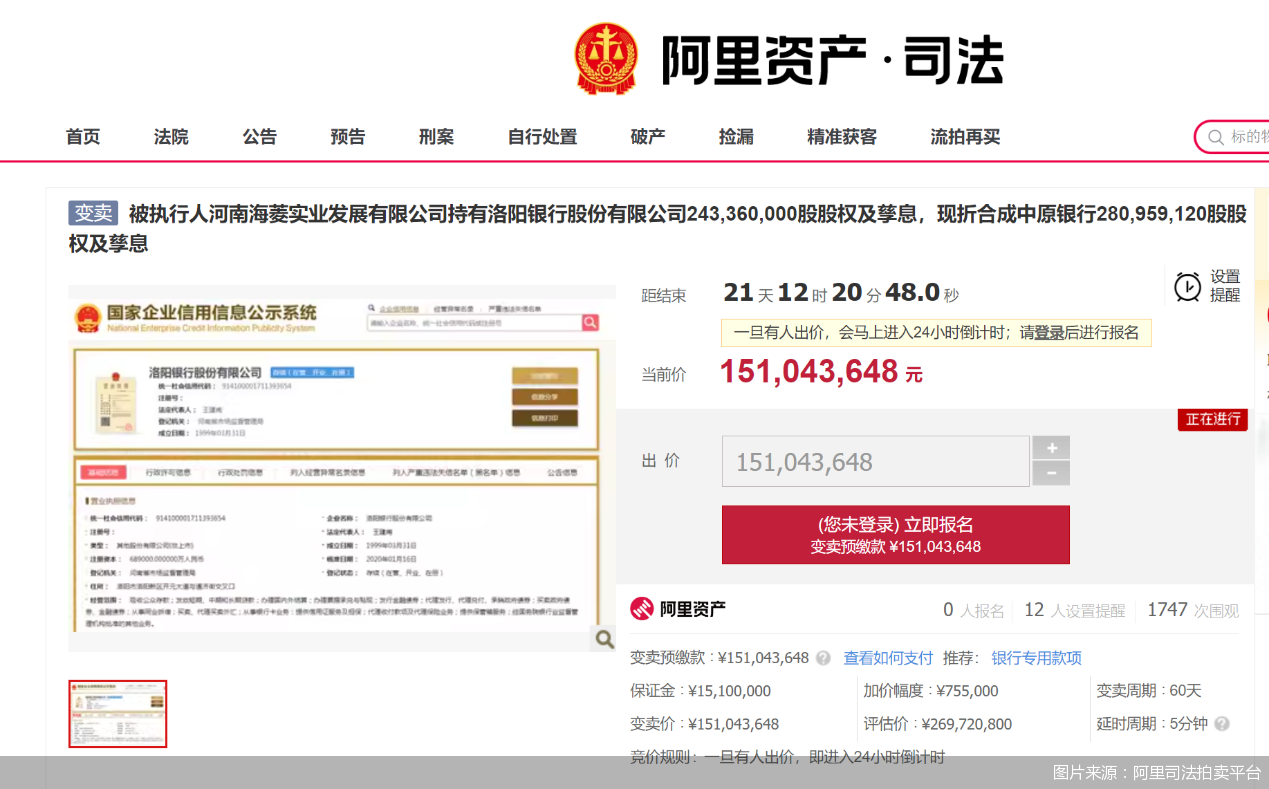
Task: Increase the bid with the plus button
Action: [1051, 448]
